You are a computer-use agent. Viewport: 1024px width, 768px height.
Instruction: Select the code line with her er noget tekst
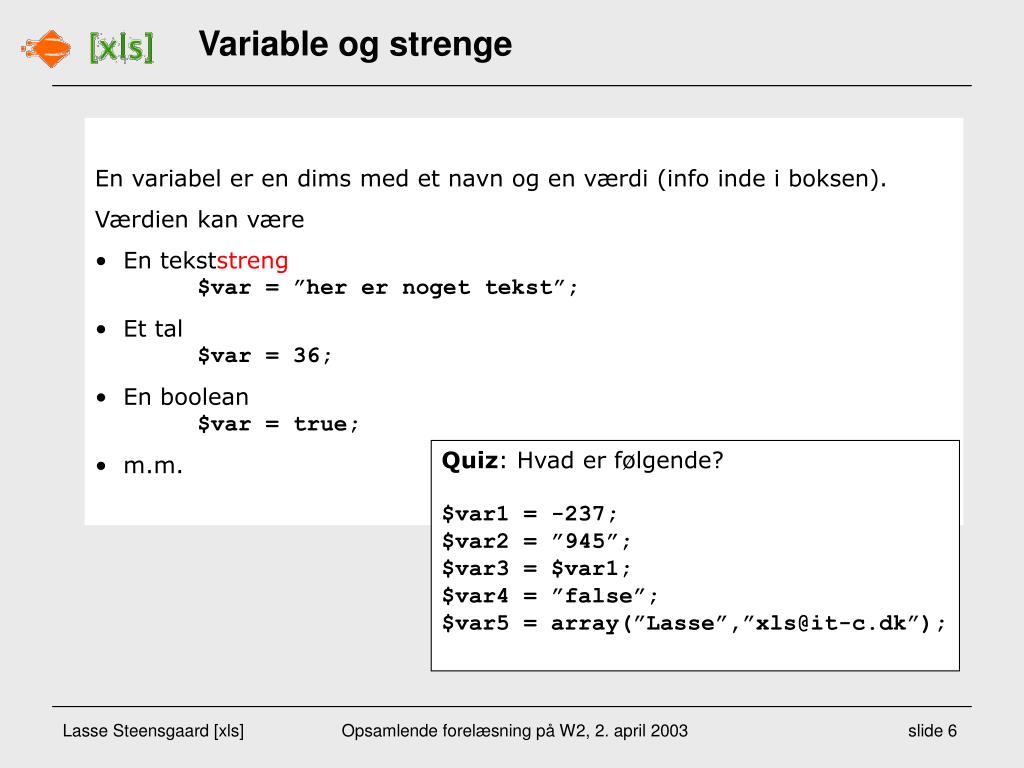(x=388, y=288)
